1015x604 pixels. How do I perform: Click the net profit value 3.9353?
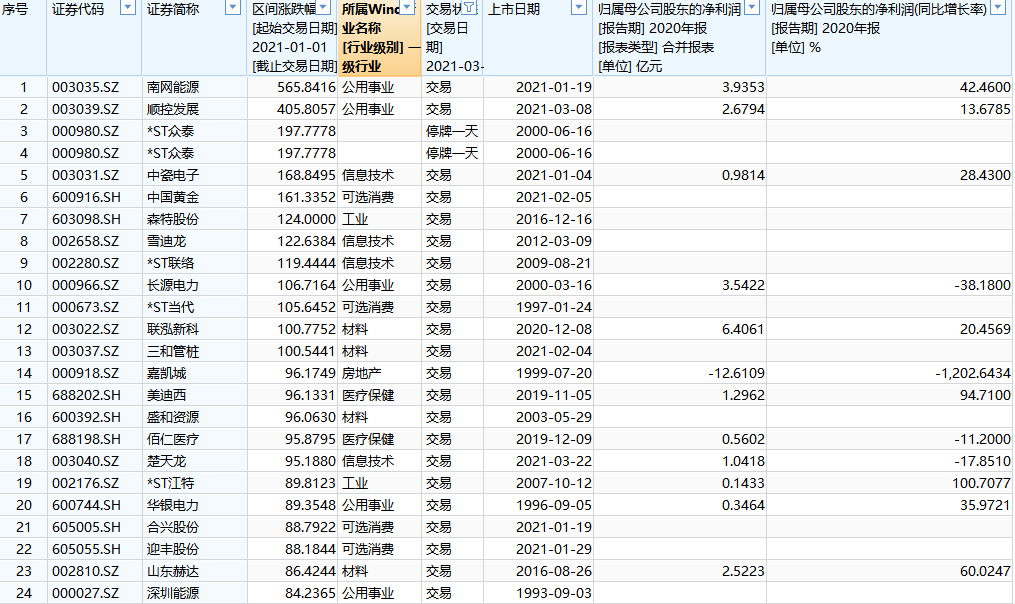(x=743, y=87)
